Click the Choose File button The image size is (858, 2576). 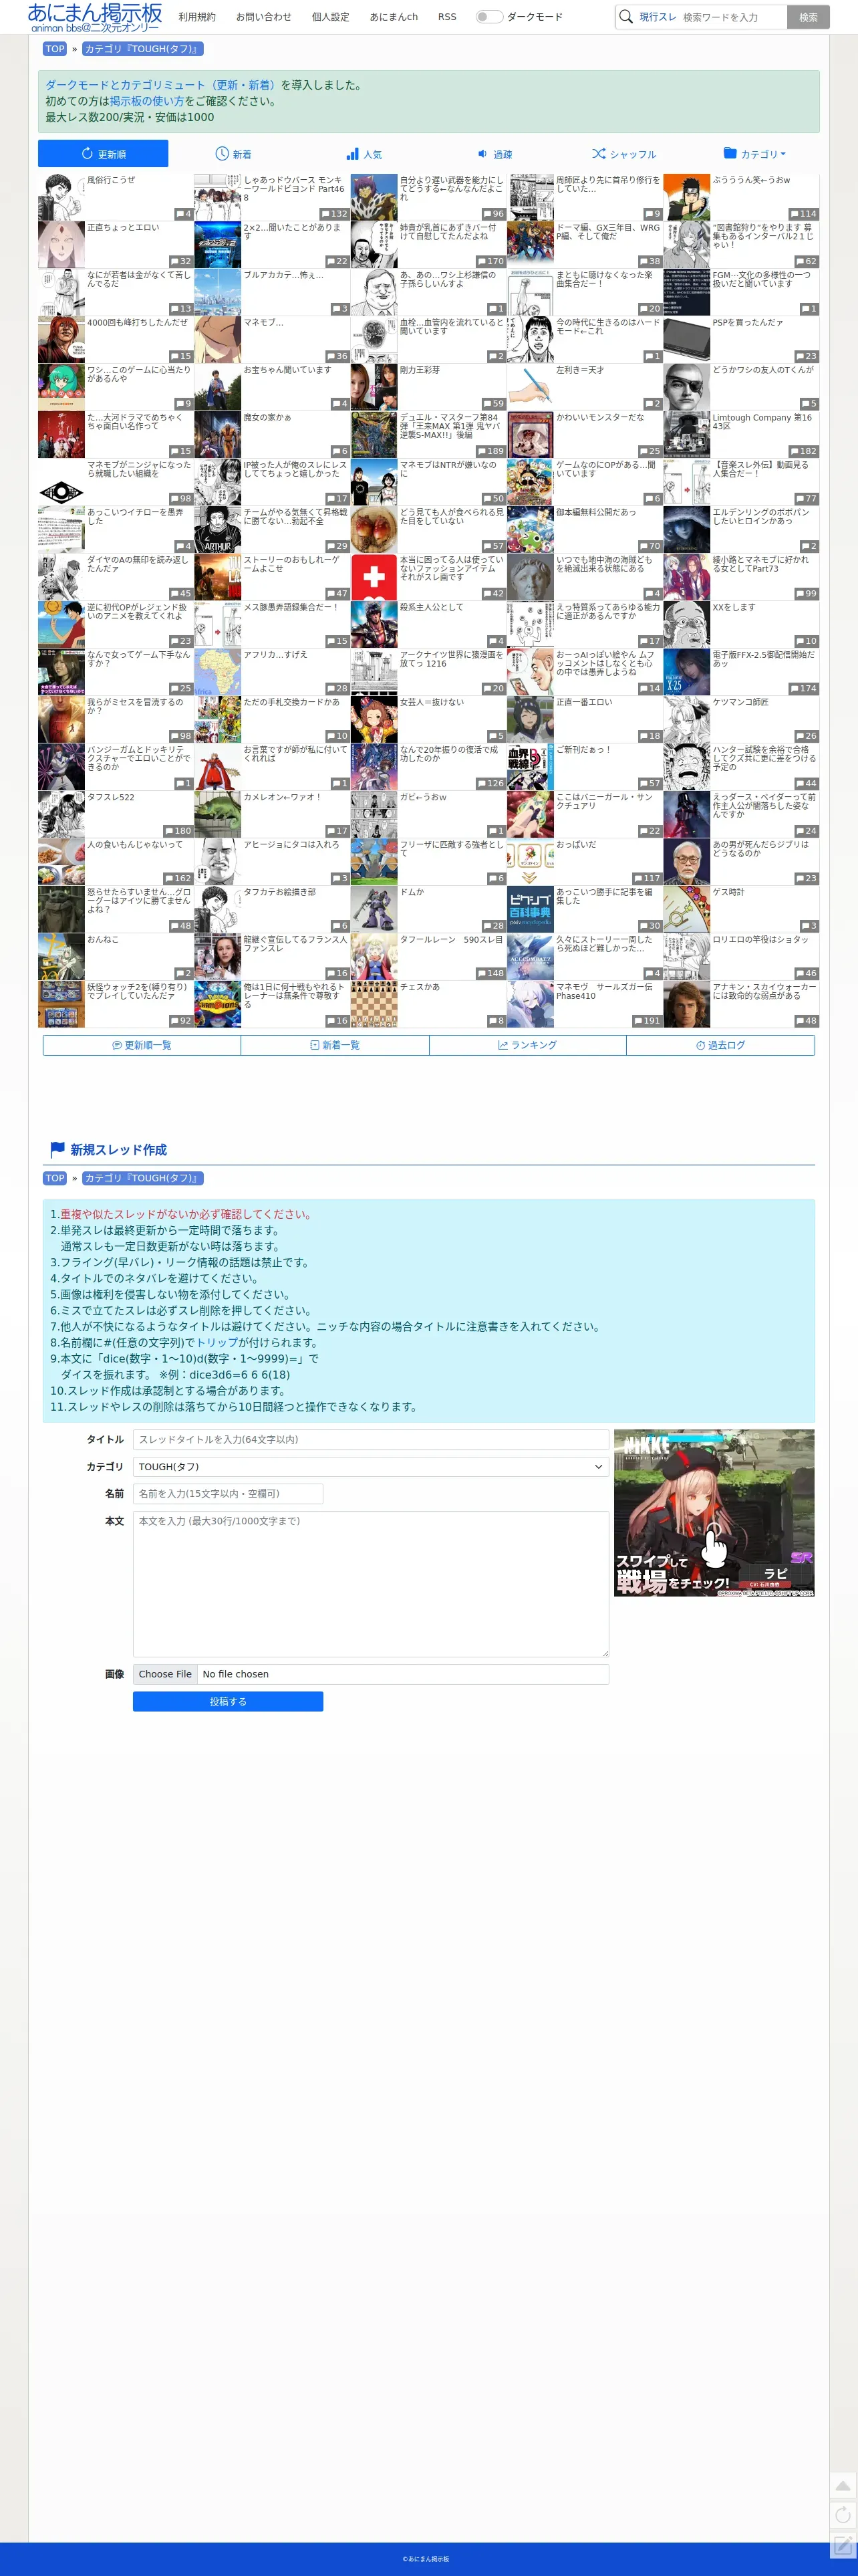coord(165,1674)
